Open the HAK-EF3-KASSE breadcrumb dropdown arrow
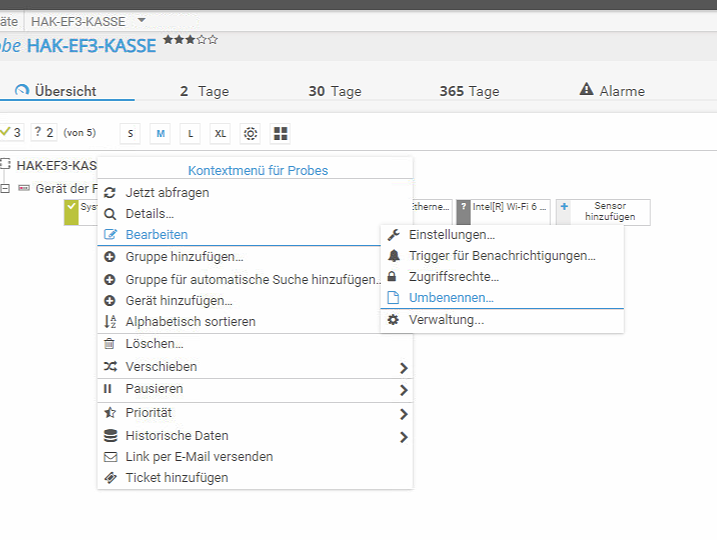This screenshot has height=540, width=717. pyautogui.click(x=141, y=20)
